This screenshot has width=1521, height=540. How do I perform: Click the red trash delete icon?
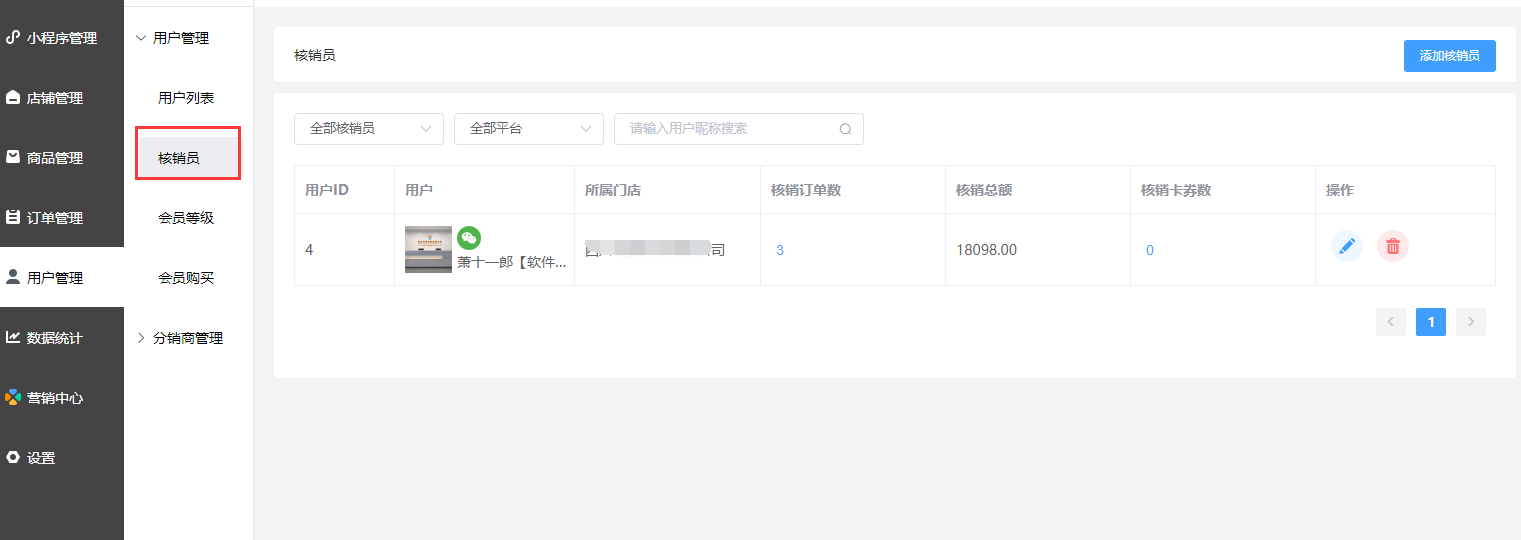coord(1392,246)
